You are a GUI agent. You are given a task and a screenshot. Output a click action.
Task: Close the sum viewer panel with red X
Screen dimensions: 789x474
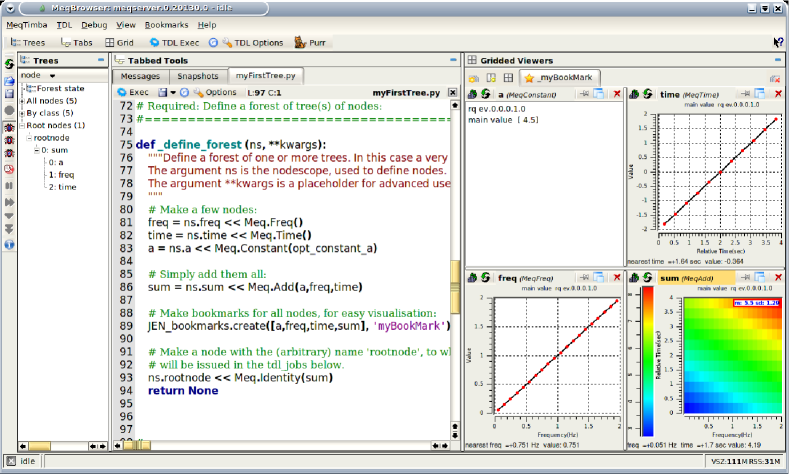pyautogui.click(x=780, y=275)
